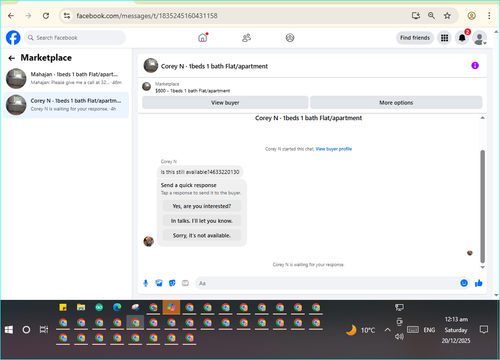Open the zoom magnifier icon in address bar
This screenshot has width=500, height=360.
(x=431, y=16)
